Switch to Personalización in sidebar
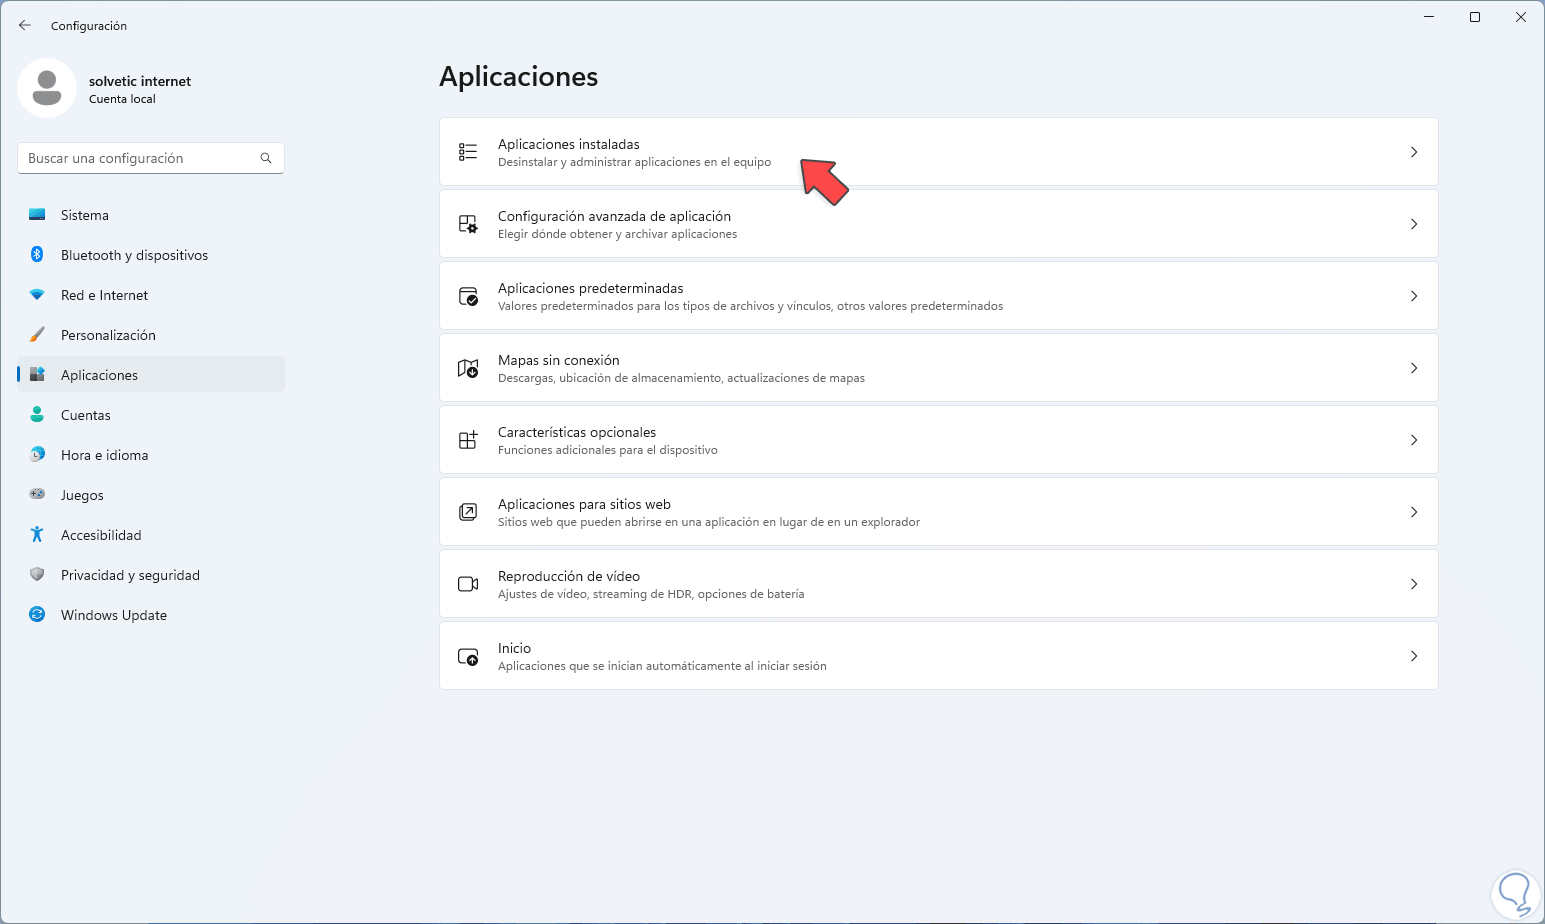1545x924 pixels. pos(108,335)
